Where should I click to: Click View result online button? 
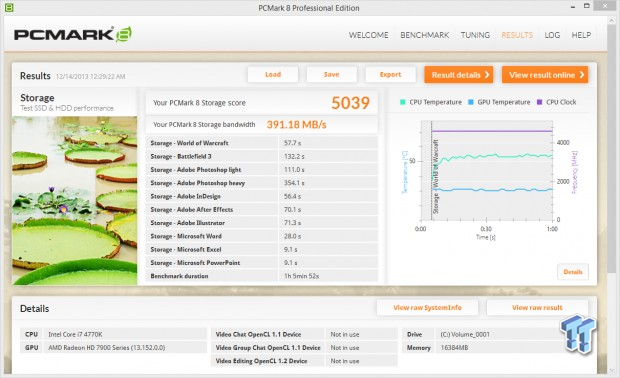click(545, 75)
